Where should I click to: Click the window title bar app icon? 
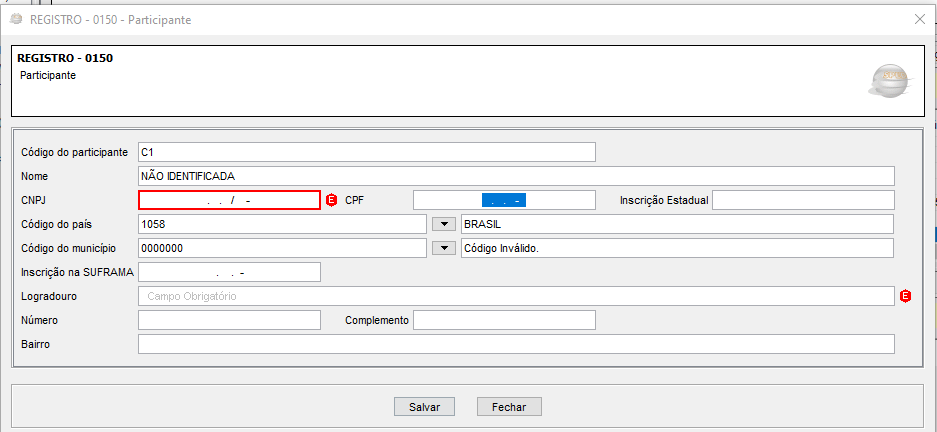click(x=16, y=19)
